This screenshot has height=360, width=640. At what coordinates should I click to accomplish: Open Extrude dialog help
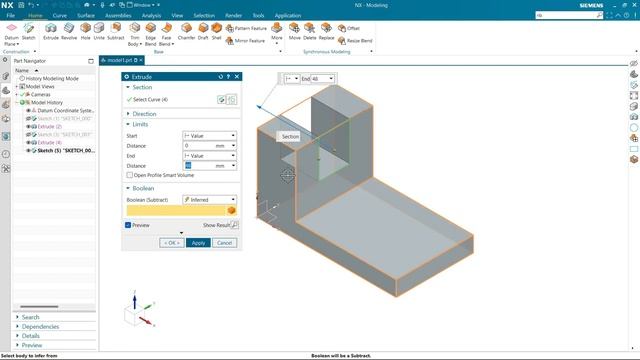[x=228, y=77]
